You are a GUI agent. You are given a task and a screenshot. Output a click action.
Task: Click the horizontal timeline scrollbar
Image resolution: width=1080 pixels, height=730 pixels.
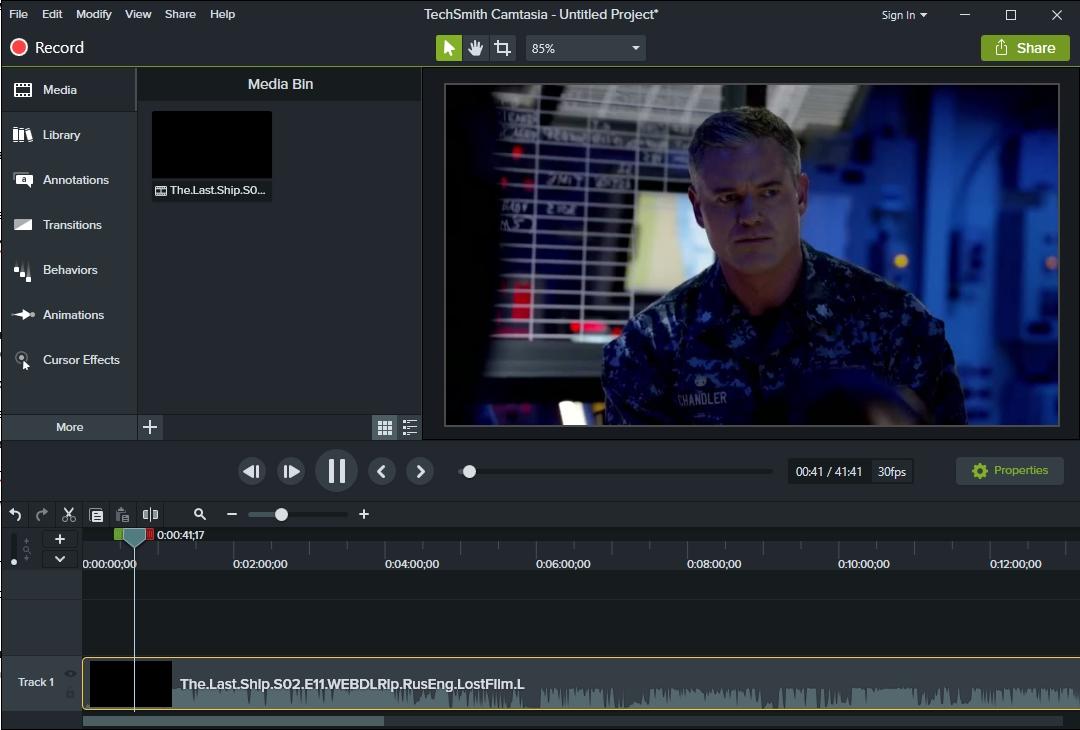click(x=233, y=720)
